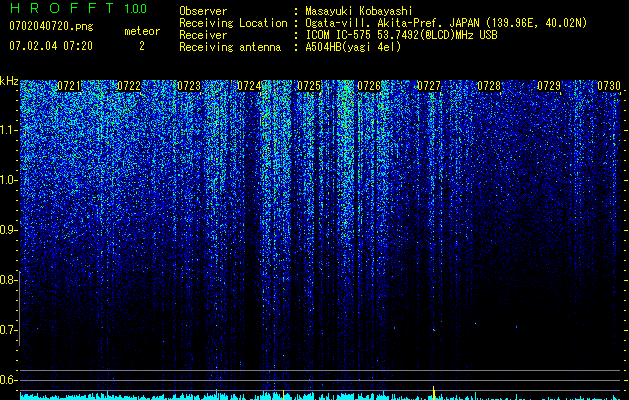Click the 0724 time marker

(249, 86)
